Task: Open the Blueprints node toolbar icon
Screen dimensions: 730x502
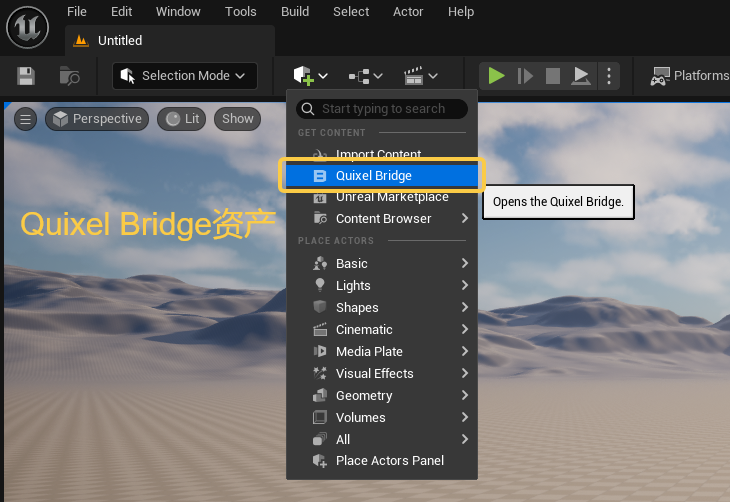Action: (359, 76)
